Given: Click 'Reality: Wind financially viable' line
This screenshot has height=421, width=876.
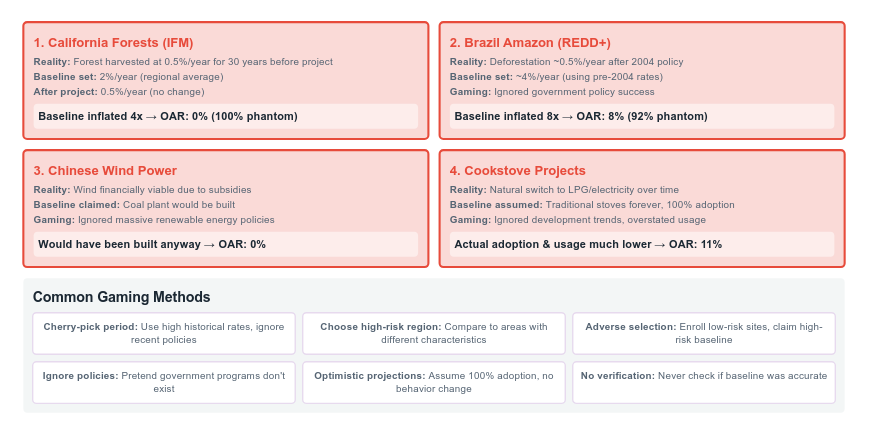Looking at the screenshot, I should tap(142, 190).
